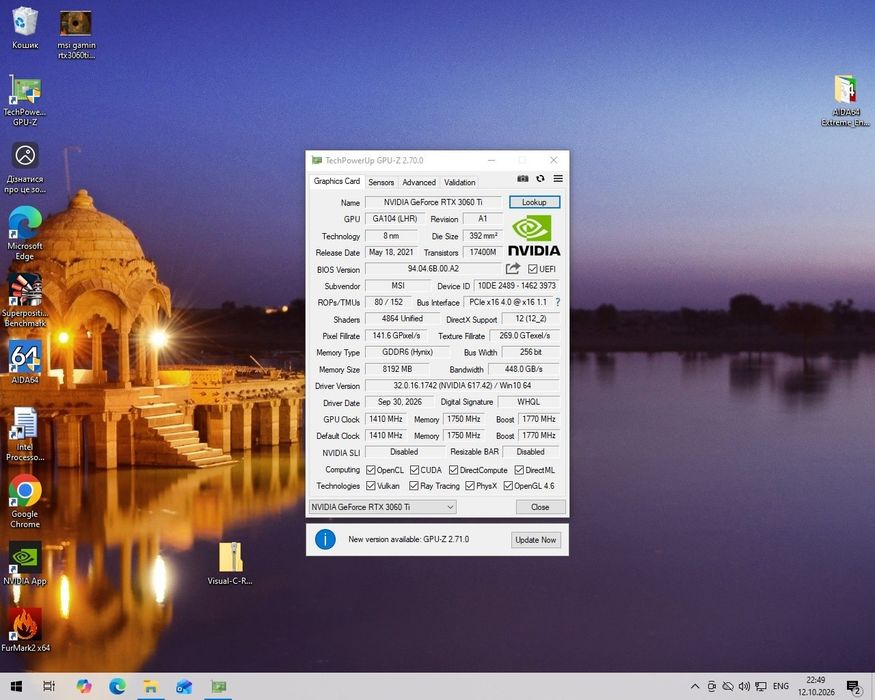Select the Intel Processor desktop shortcut
This screenshot has height=700, width=875.
click(x=25, y=434)
